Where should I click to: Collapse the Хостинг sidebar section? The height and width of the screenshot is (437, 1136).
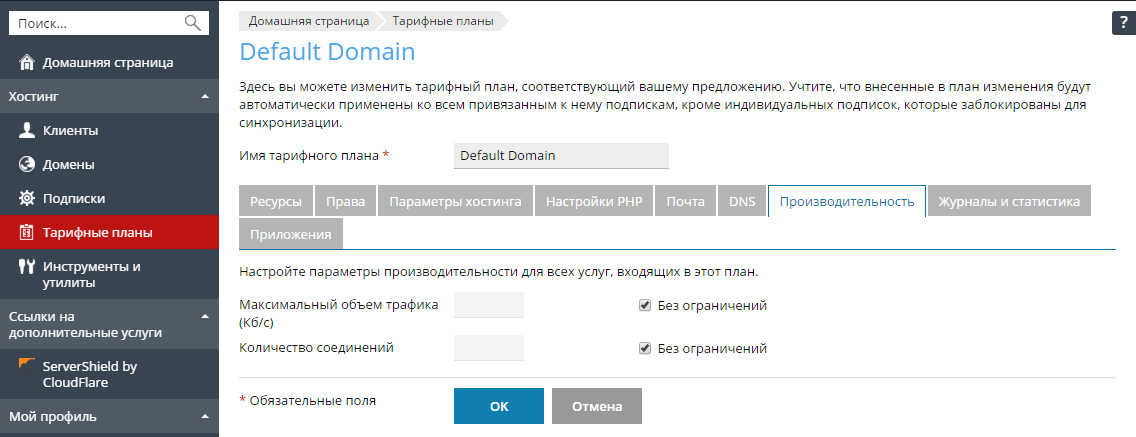204,97
